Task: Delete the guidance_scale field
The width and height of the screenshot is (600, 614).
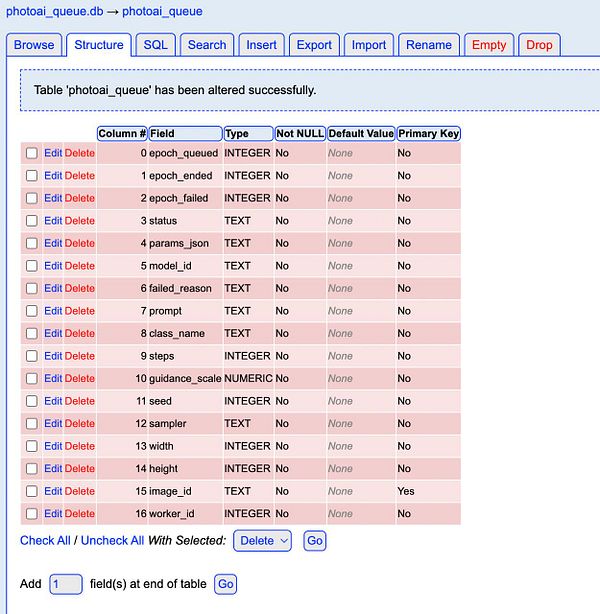Action: click(80, 378)
